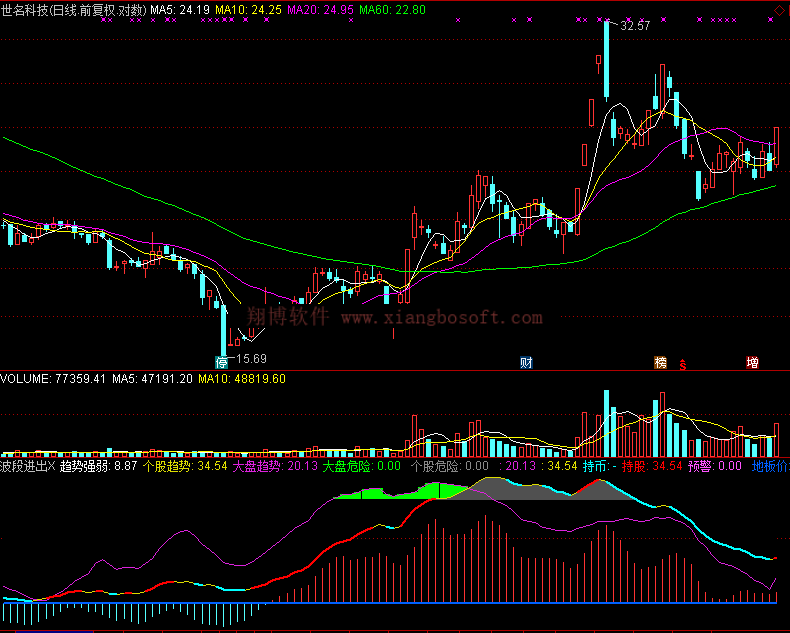Click the 大盘趋势: 20.13 value
Image resolution: width=790 pixels, height=633 pixels.
(275, 466)
